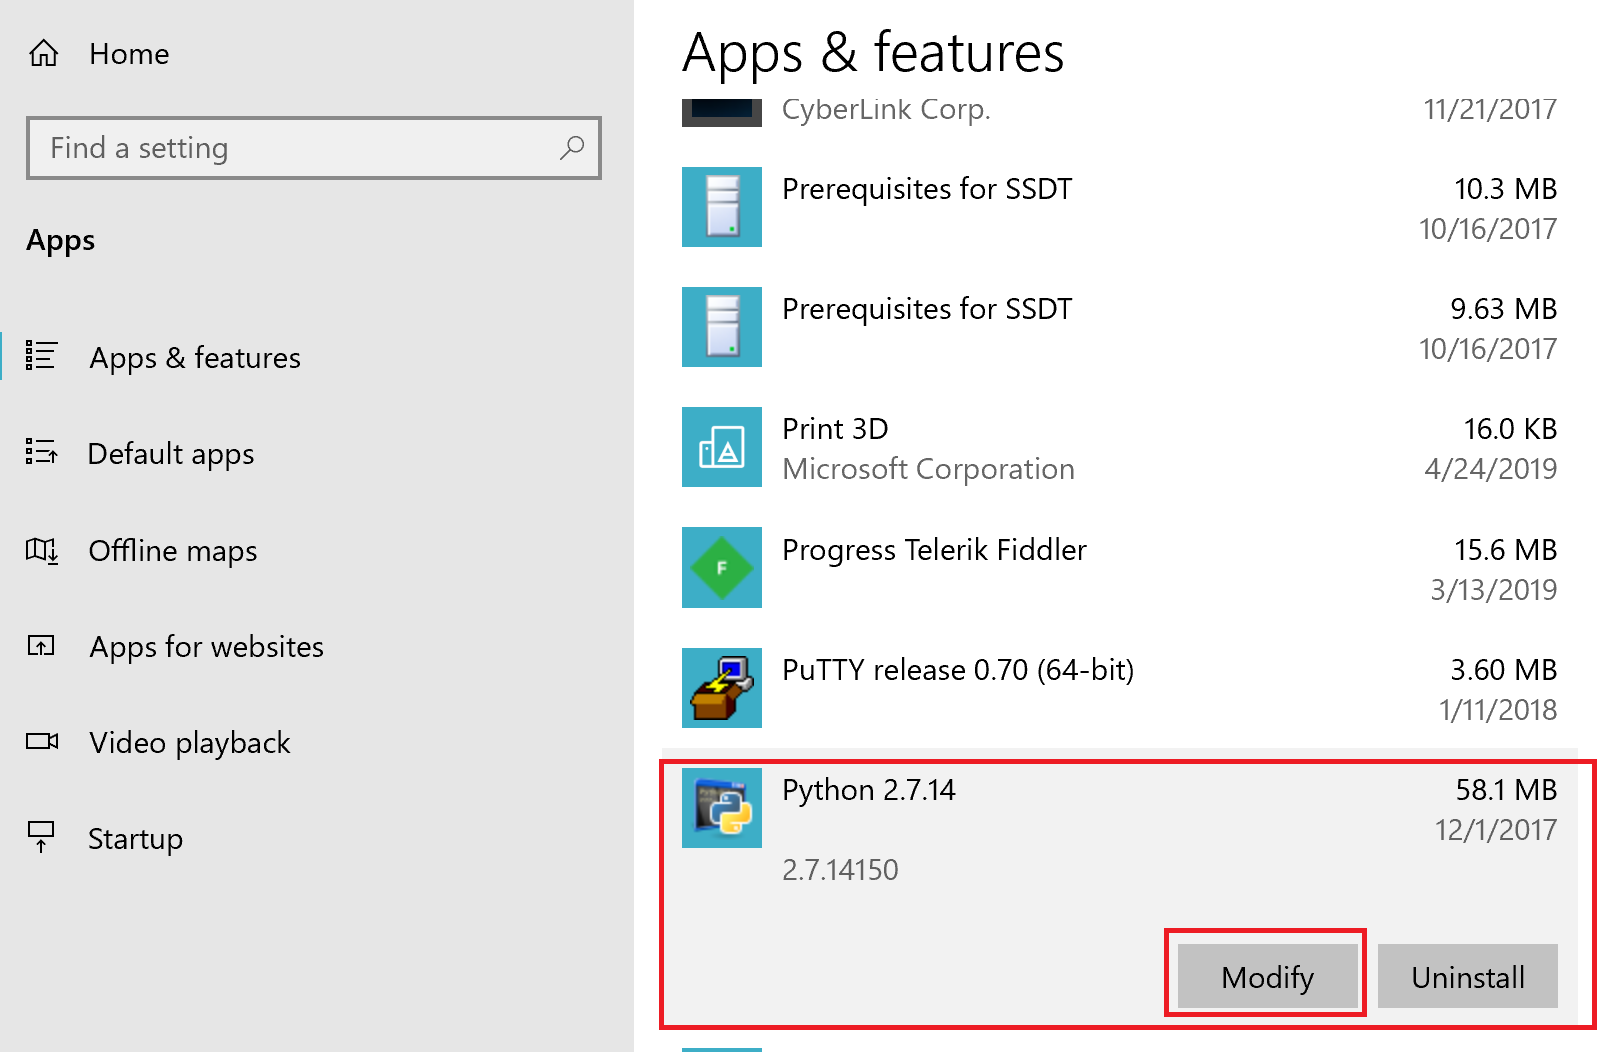Go to Offline maps section
1614x1052 pixels.
point(173,551)
